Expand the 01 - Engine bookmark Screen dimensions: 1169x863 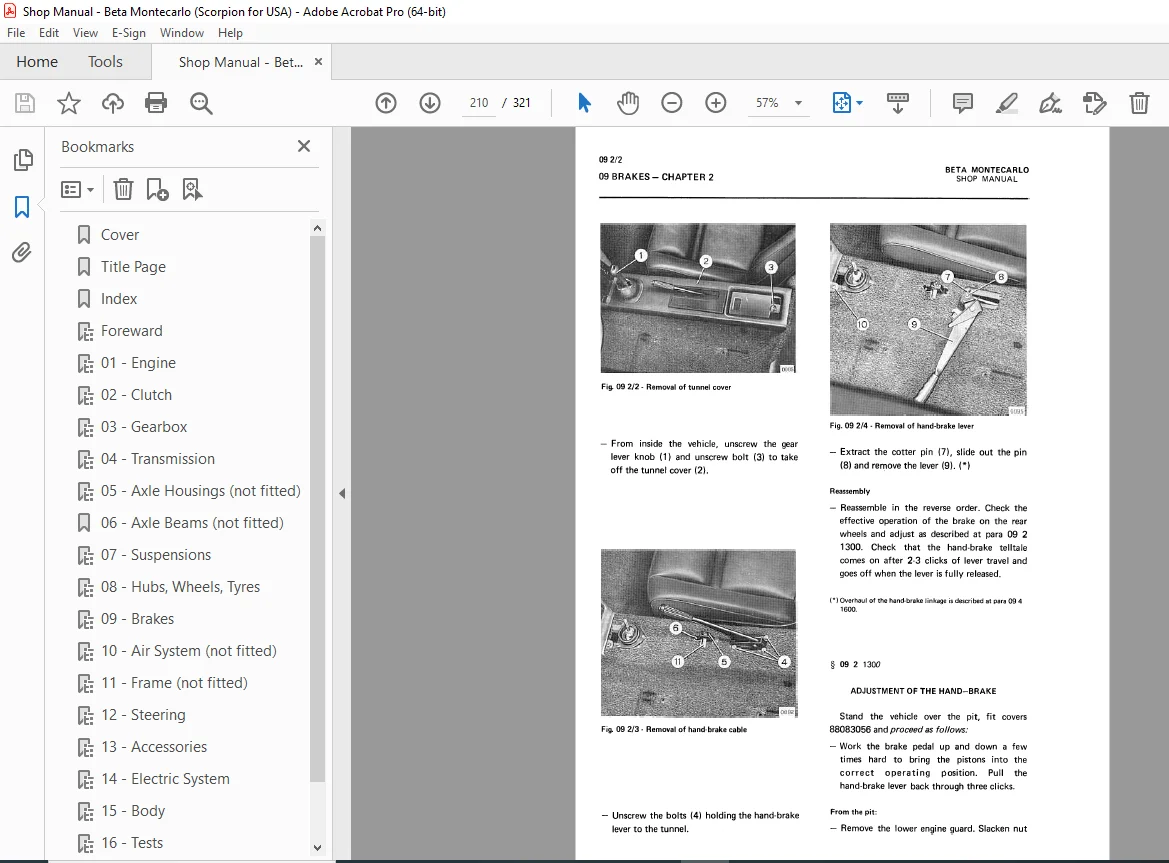(85, 363)
